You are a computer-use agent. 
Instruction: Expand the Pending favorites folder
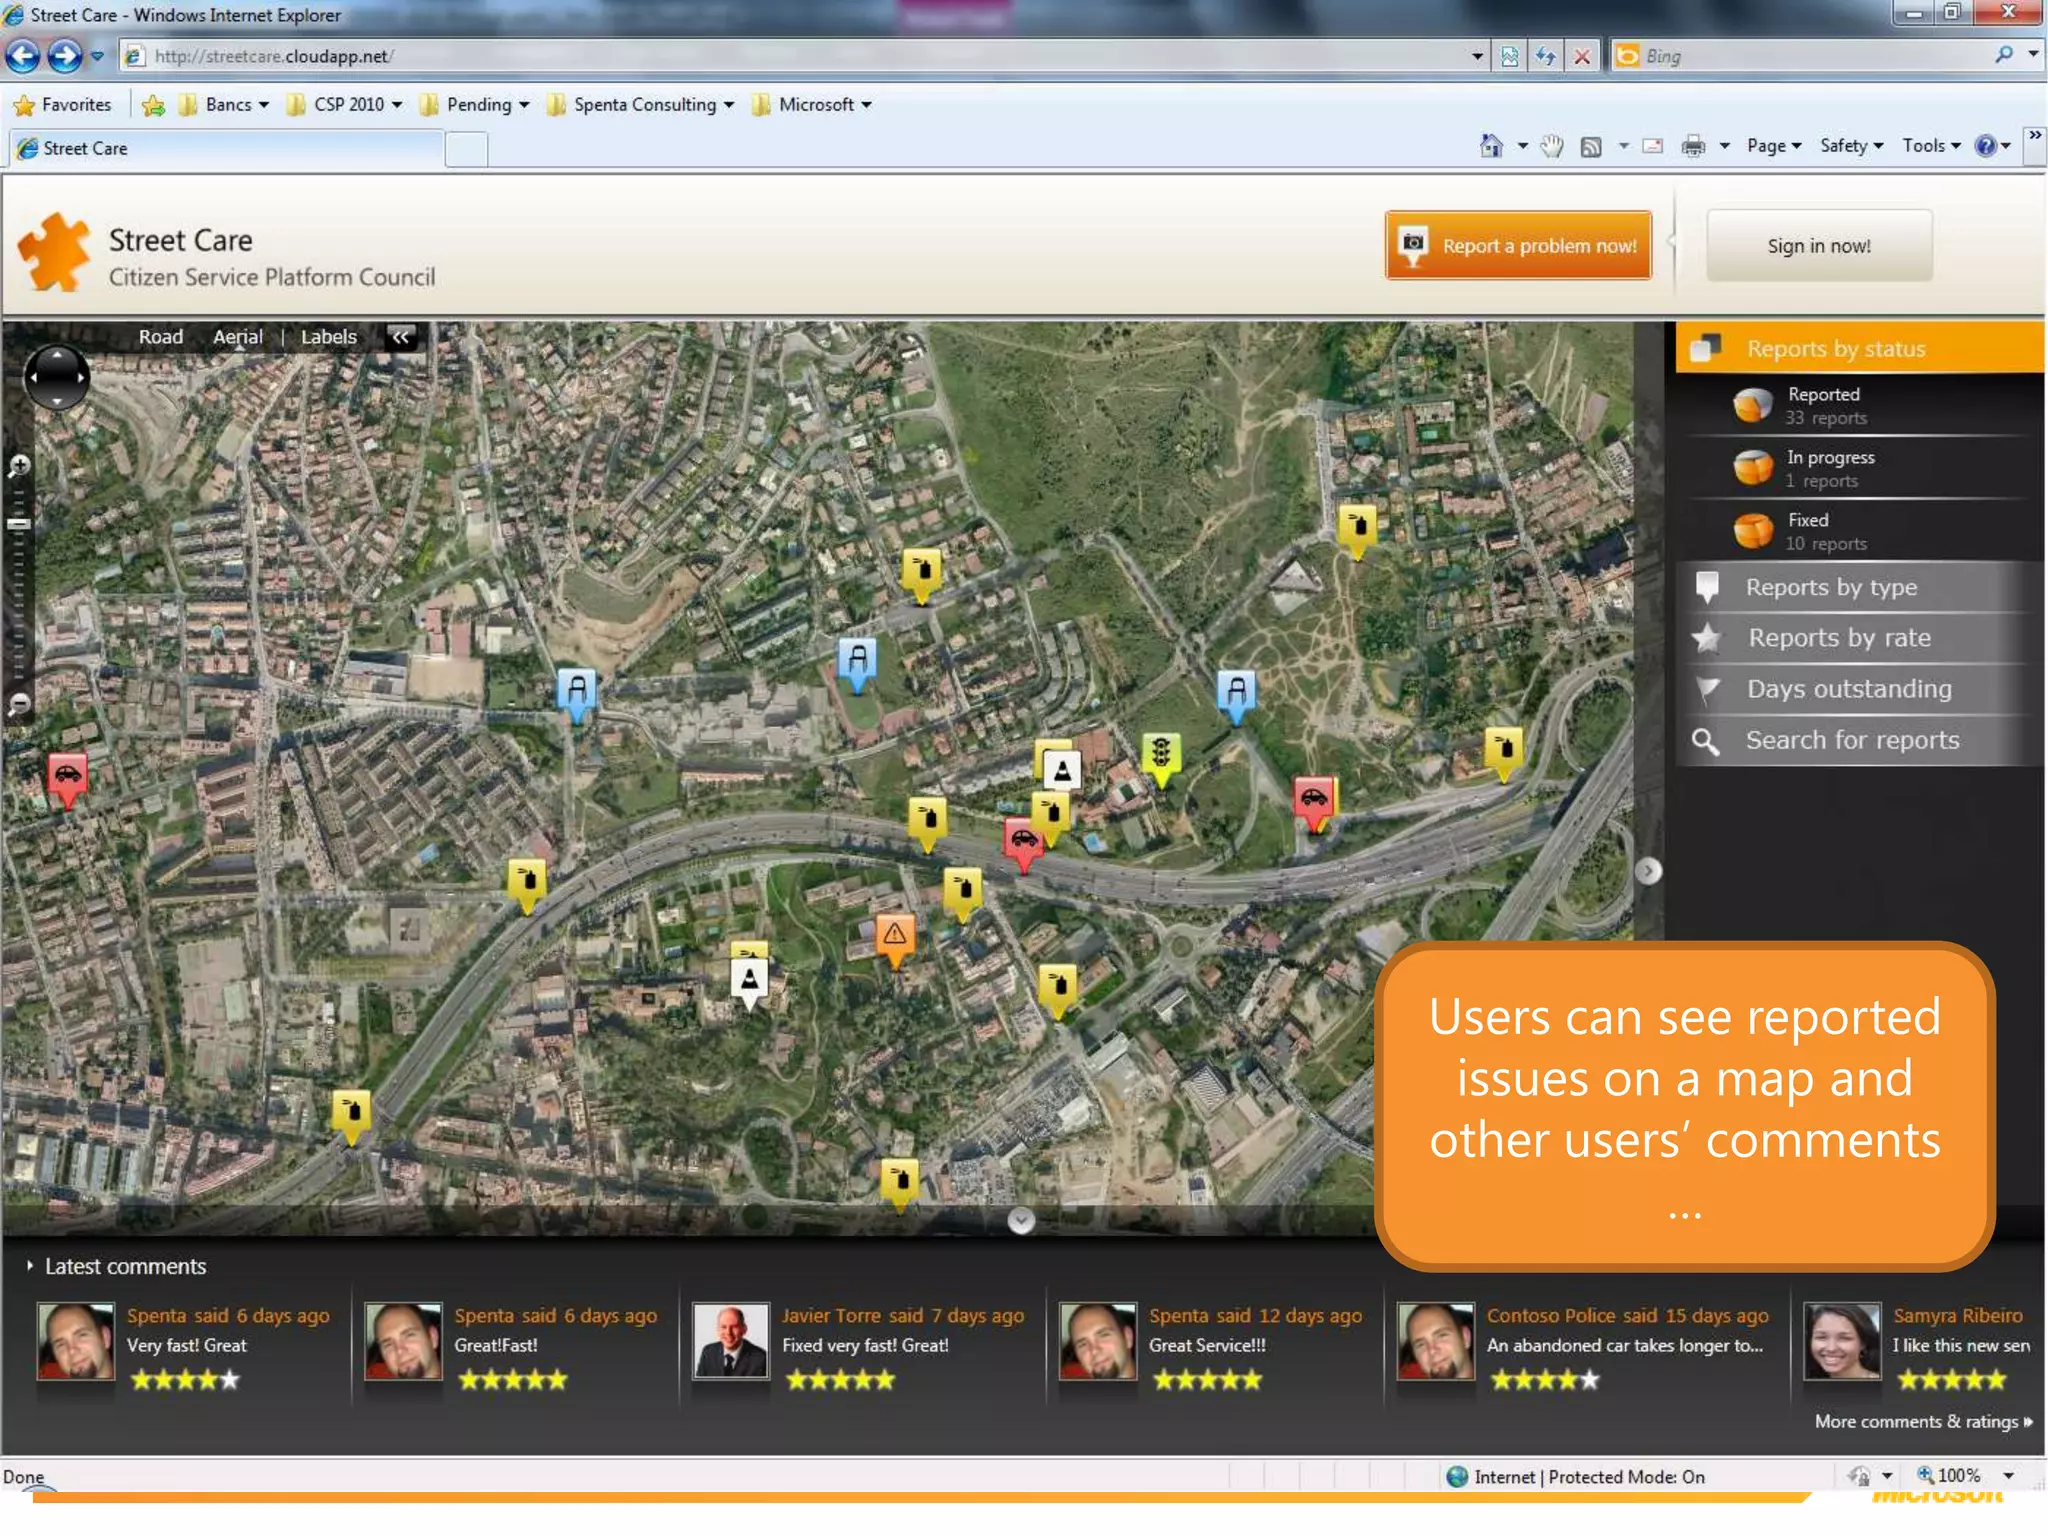pos(474,105)
